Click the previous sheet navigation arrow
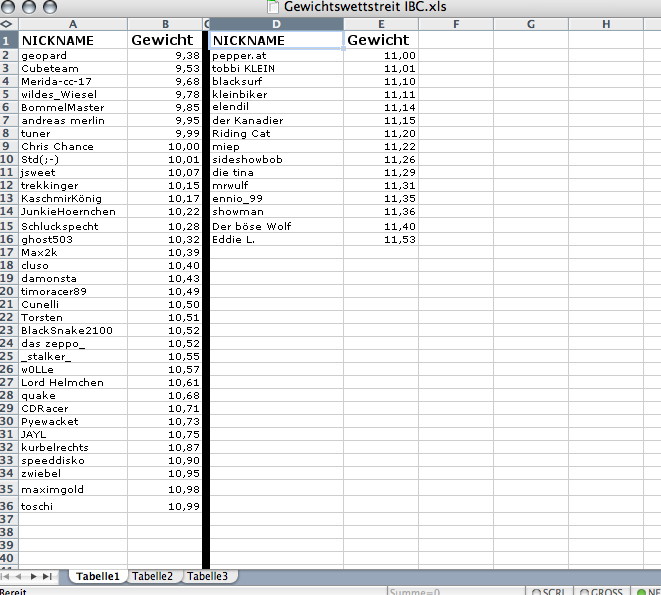This screenshot has height=595, width=661. click(21, 576)
